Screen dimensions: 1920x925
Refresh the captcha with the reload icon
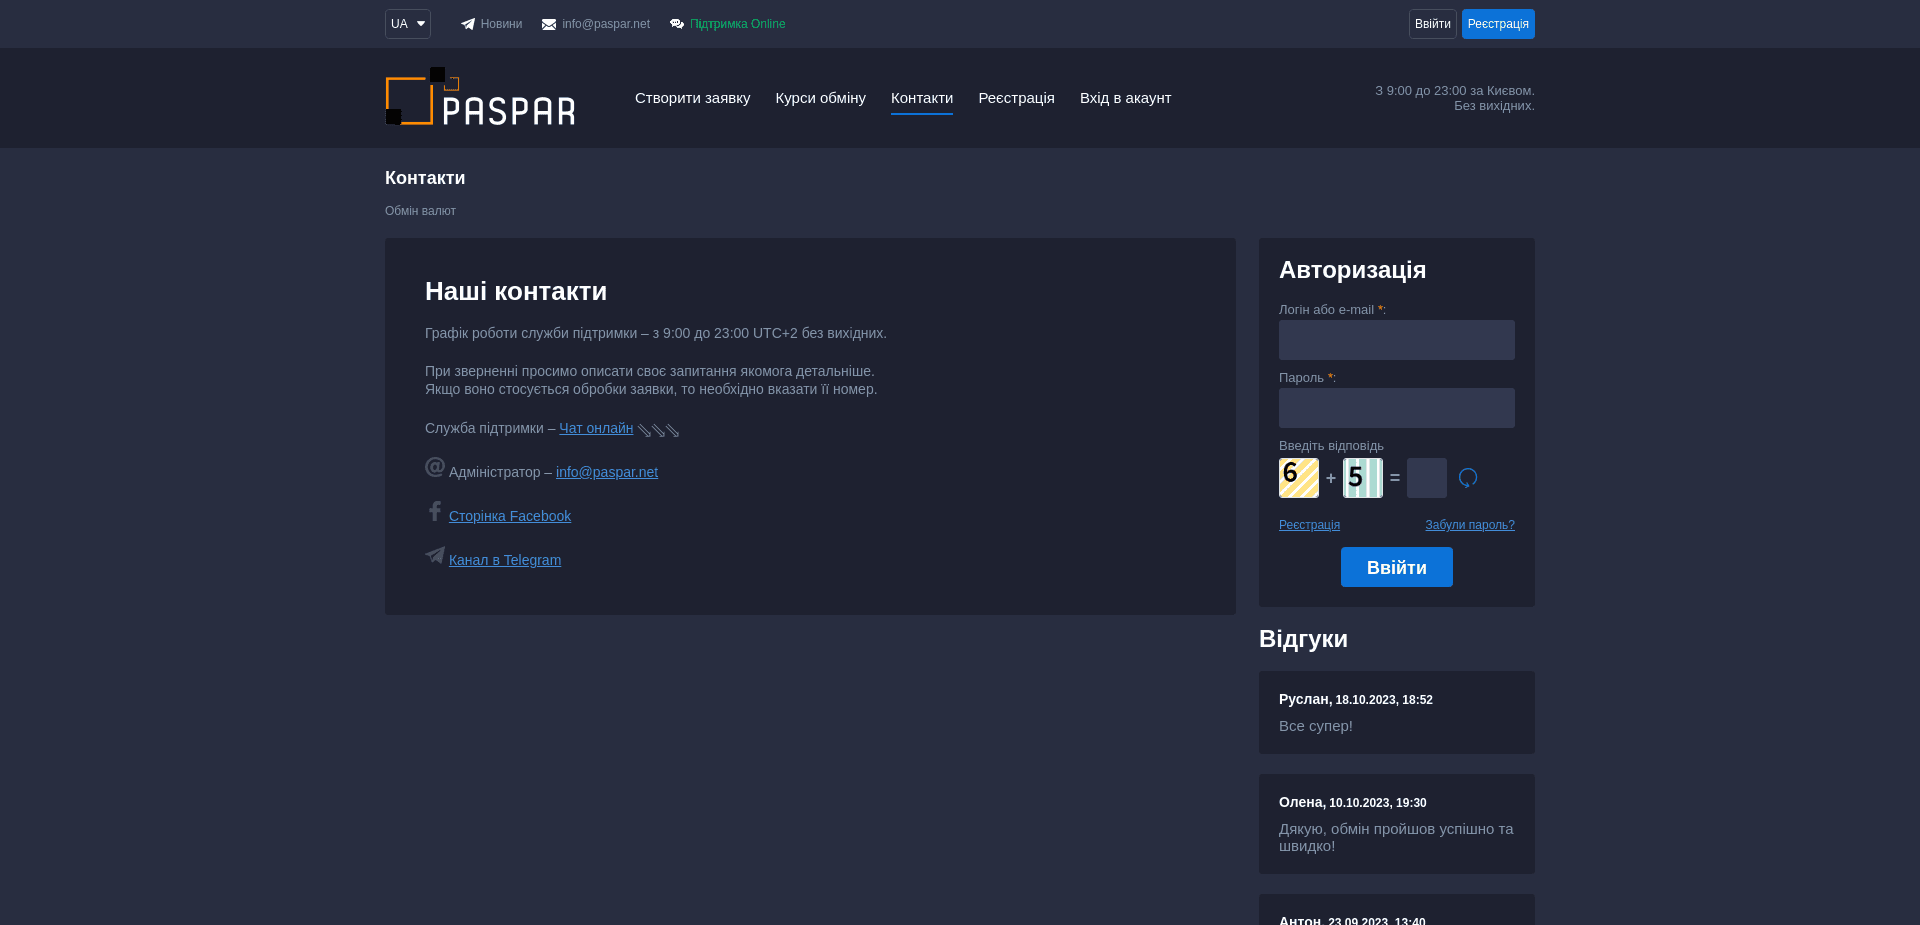coord(1467,478)
